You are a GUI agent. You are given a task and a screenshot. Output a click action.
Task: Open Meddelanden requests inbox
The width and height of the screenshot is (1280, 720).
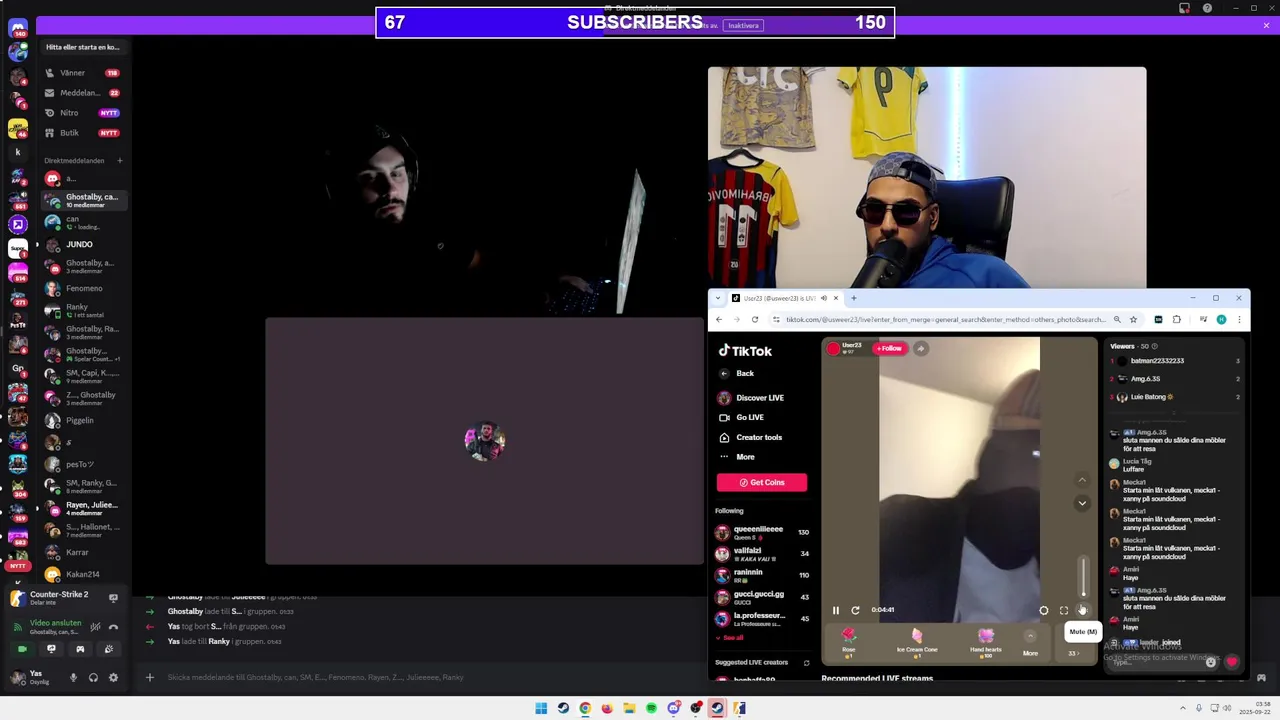[82, 93]
